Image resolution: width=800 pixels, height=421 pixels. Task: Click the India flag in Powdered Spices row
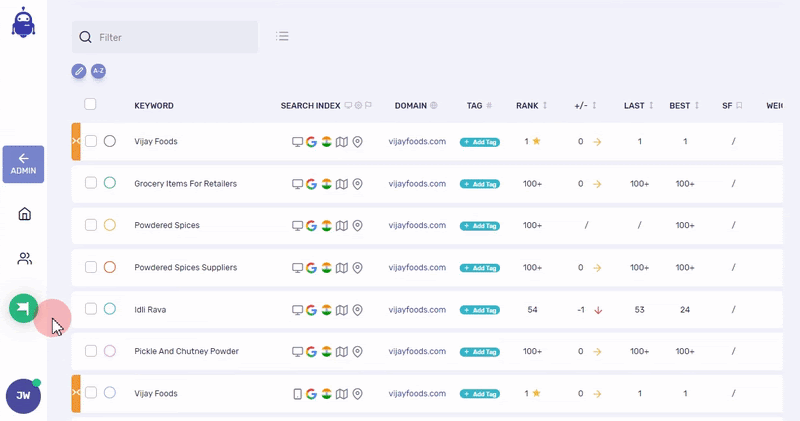pos(327,226)
